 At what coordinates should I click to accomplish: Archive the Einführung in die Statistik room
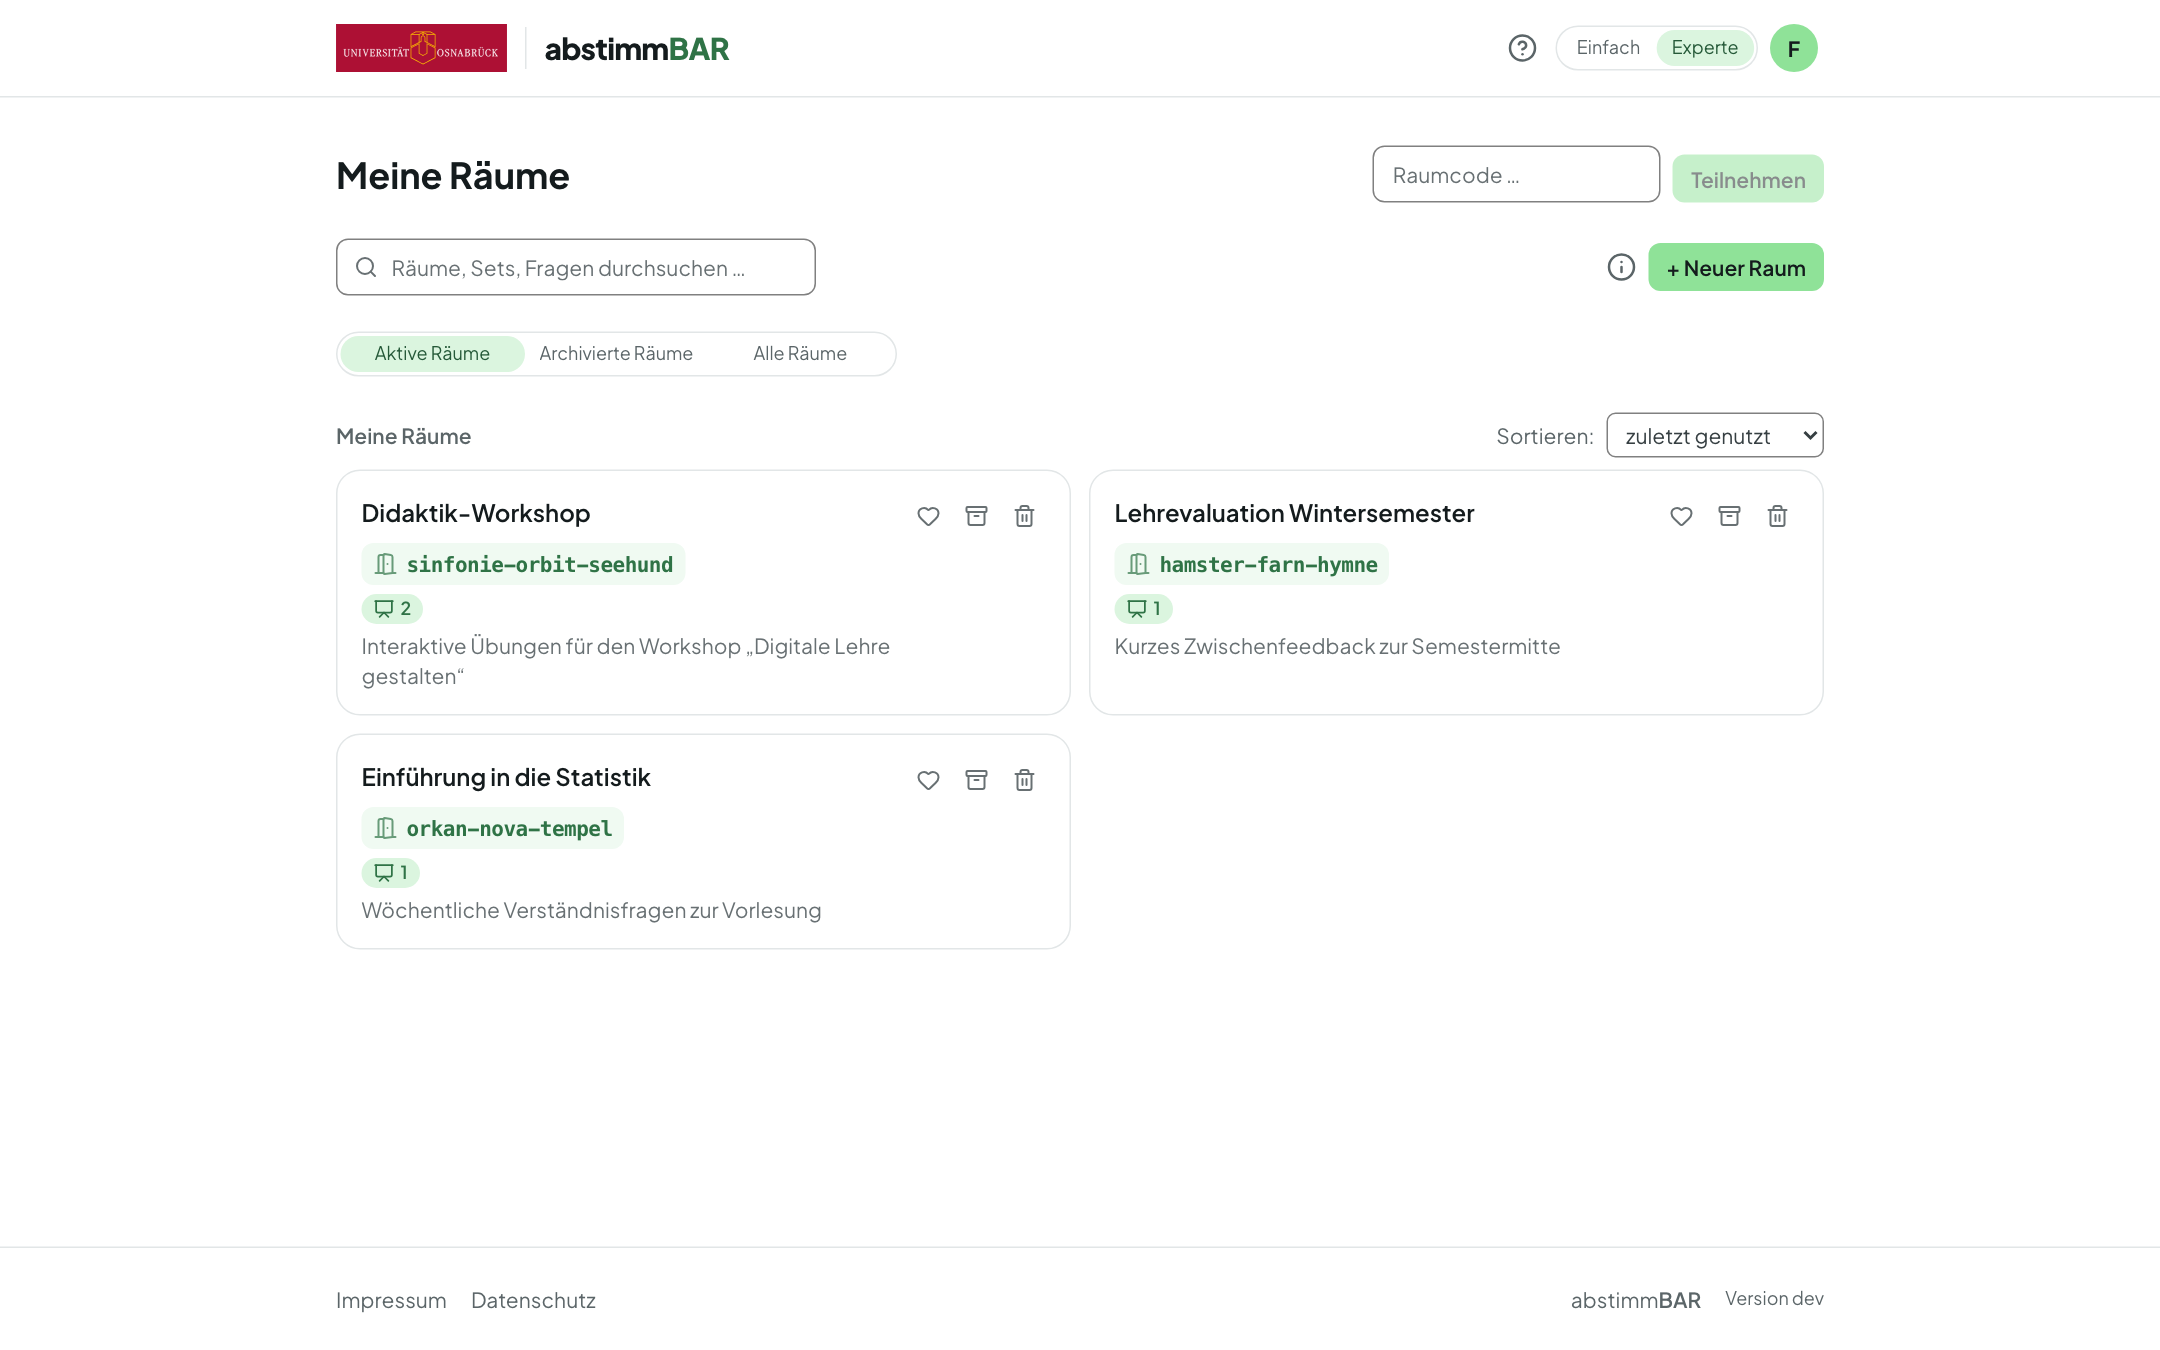click(x=976, y=780)
